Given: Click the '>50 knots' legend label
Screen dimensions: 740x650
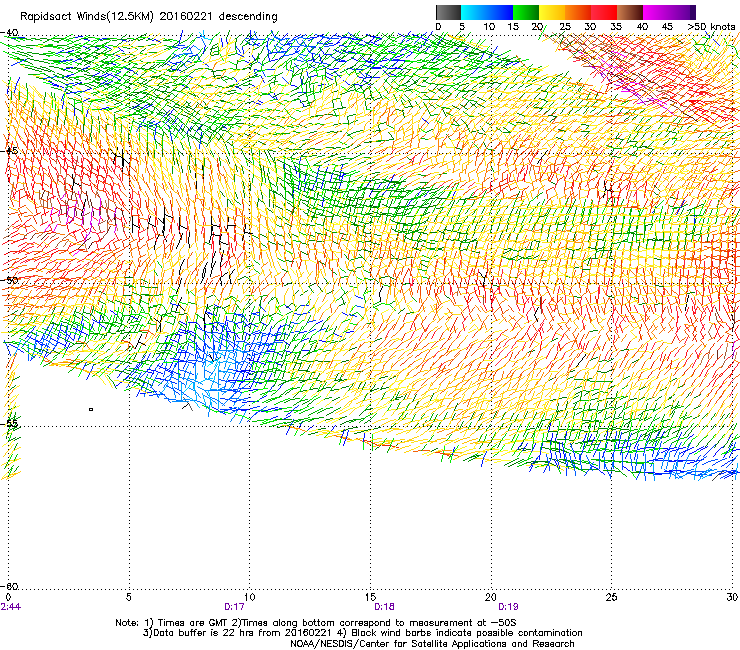Looking at the screenshot, I should point(711,27).
